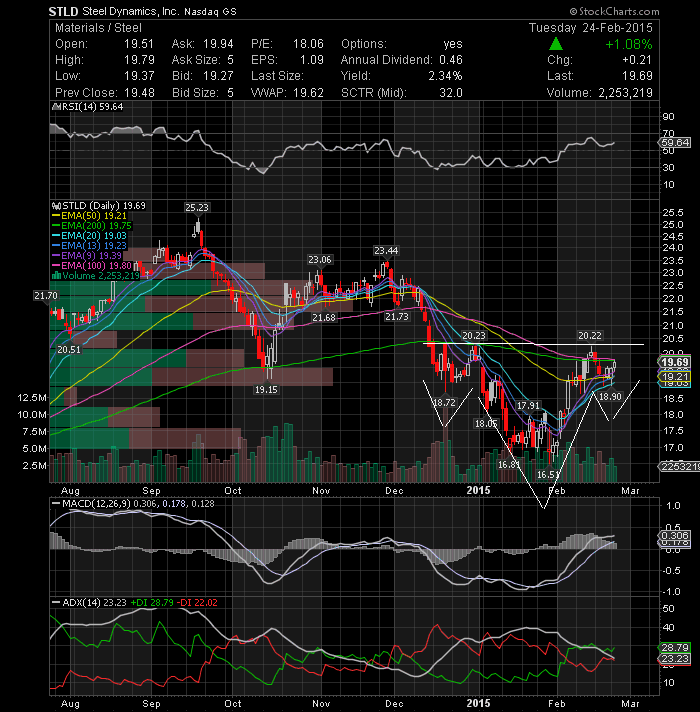This screenshot has height=712, width=700.
Task: Click the STLD ticker symbol in title
Action: [x=64, y=11]
